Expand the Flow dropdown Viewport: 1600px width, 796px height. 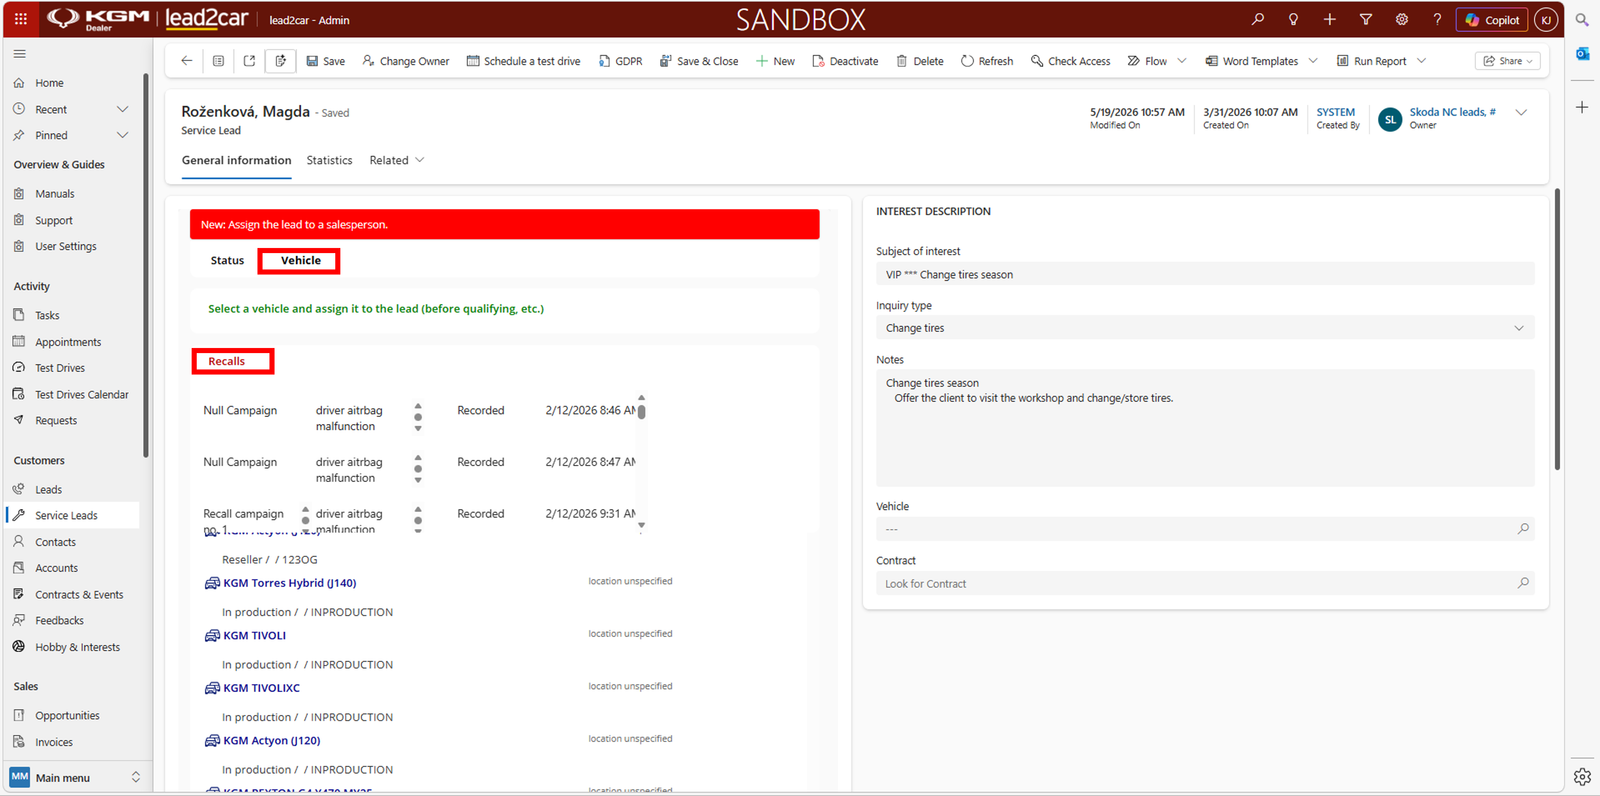pos(1182,61)
